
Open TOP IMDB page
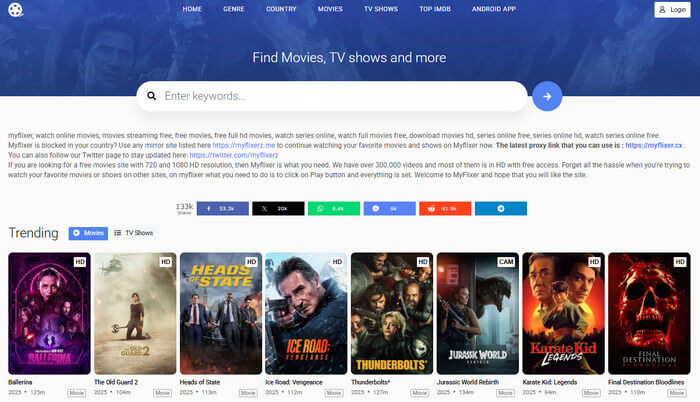point(435,9)
